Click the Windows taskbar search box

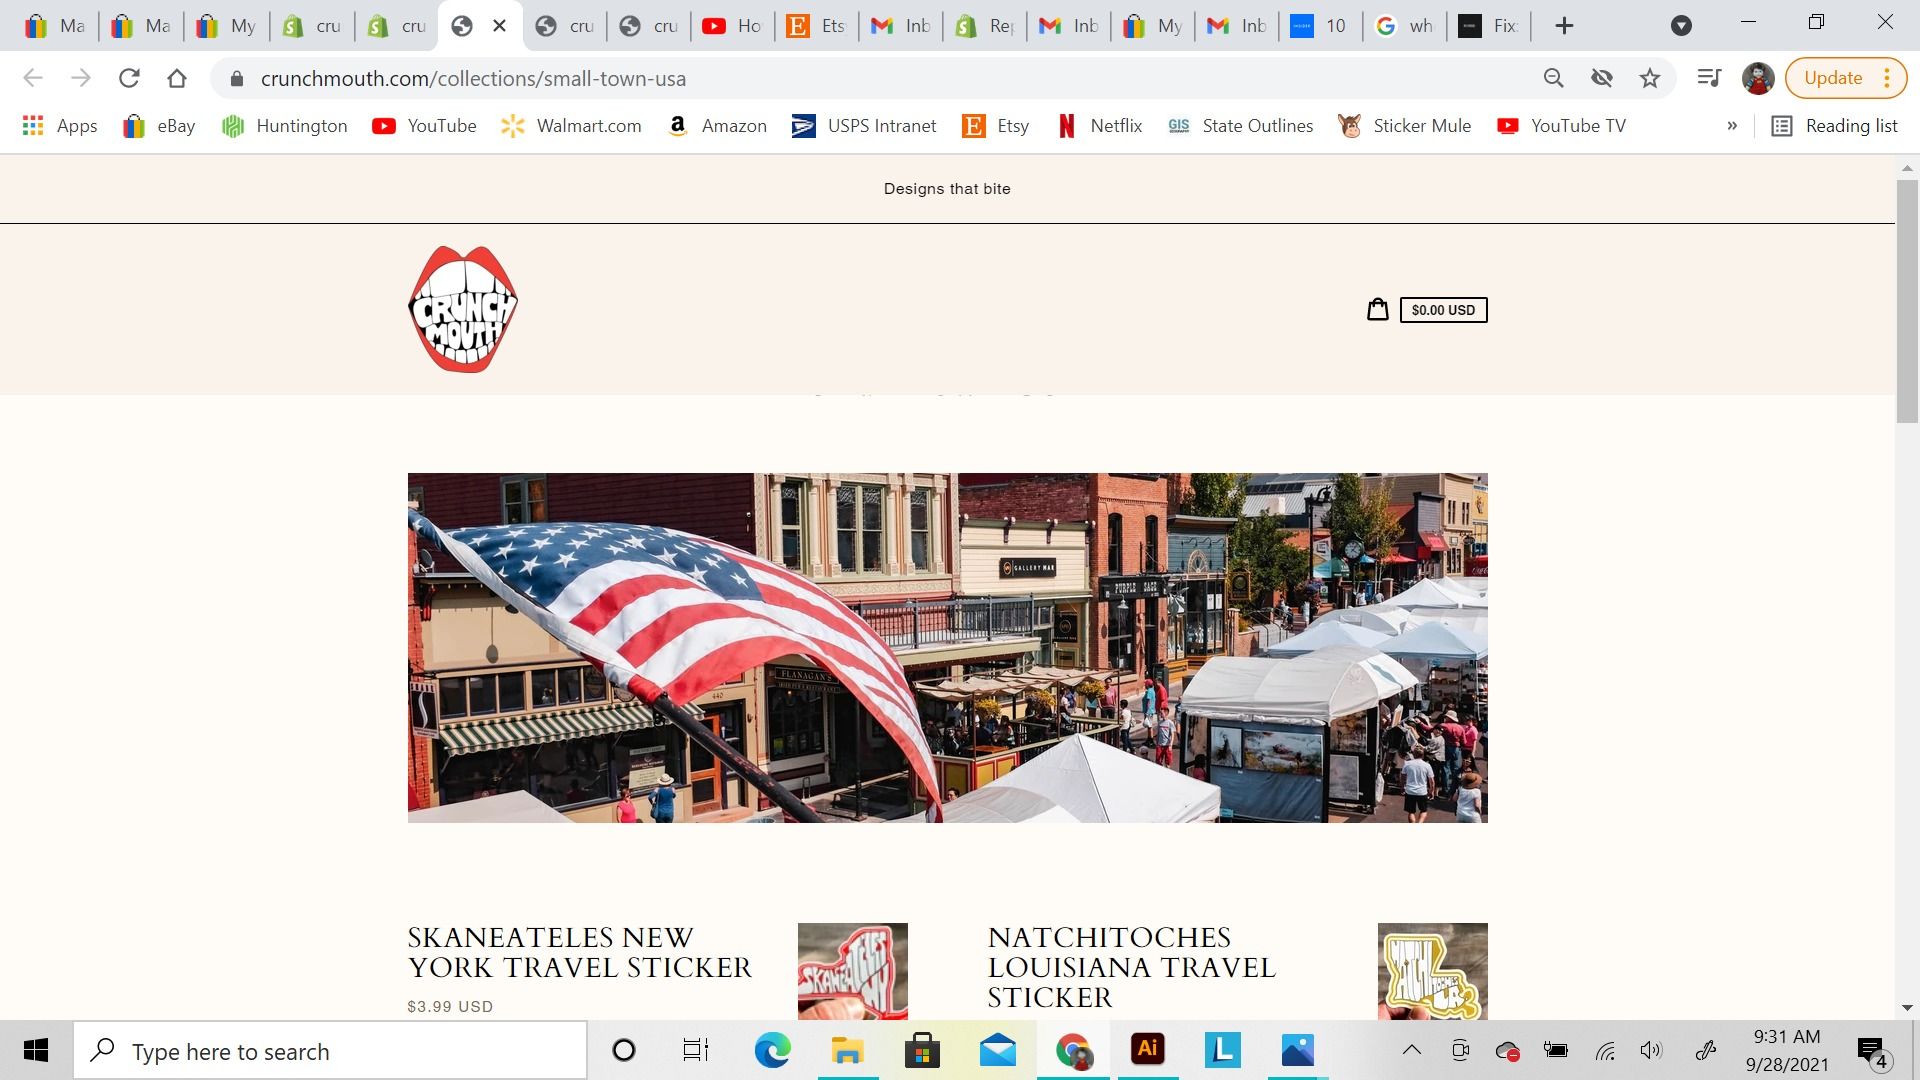click(330, 1051)
